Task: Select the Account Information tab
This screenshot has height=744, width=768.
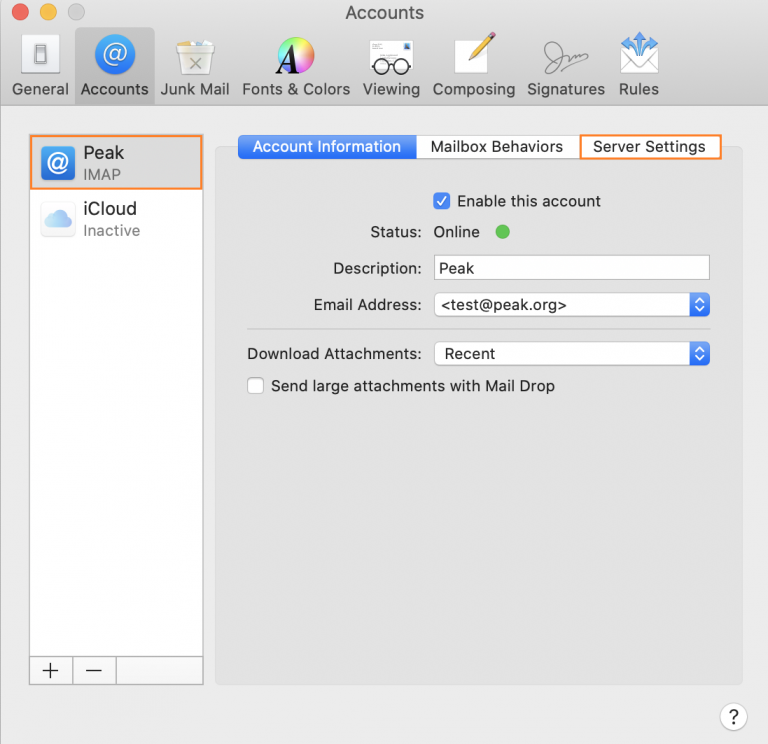Action: 327,147
